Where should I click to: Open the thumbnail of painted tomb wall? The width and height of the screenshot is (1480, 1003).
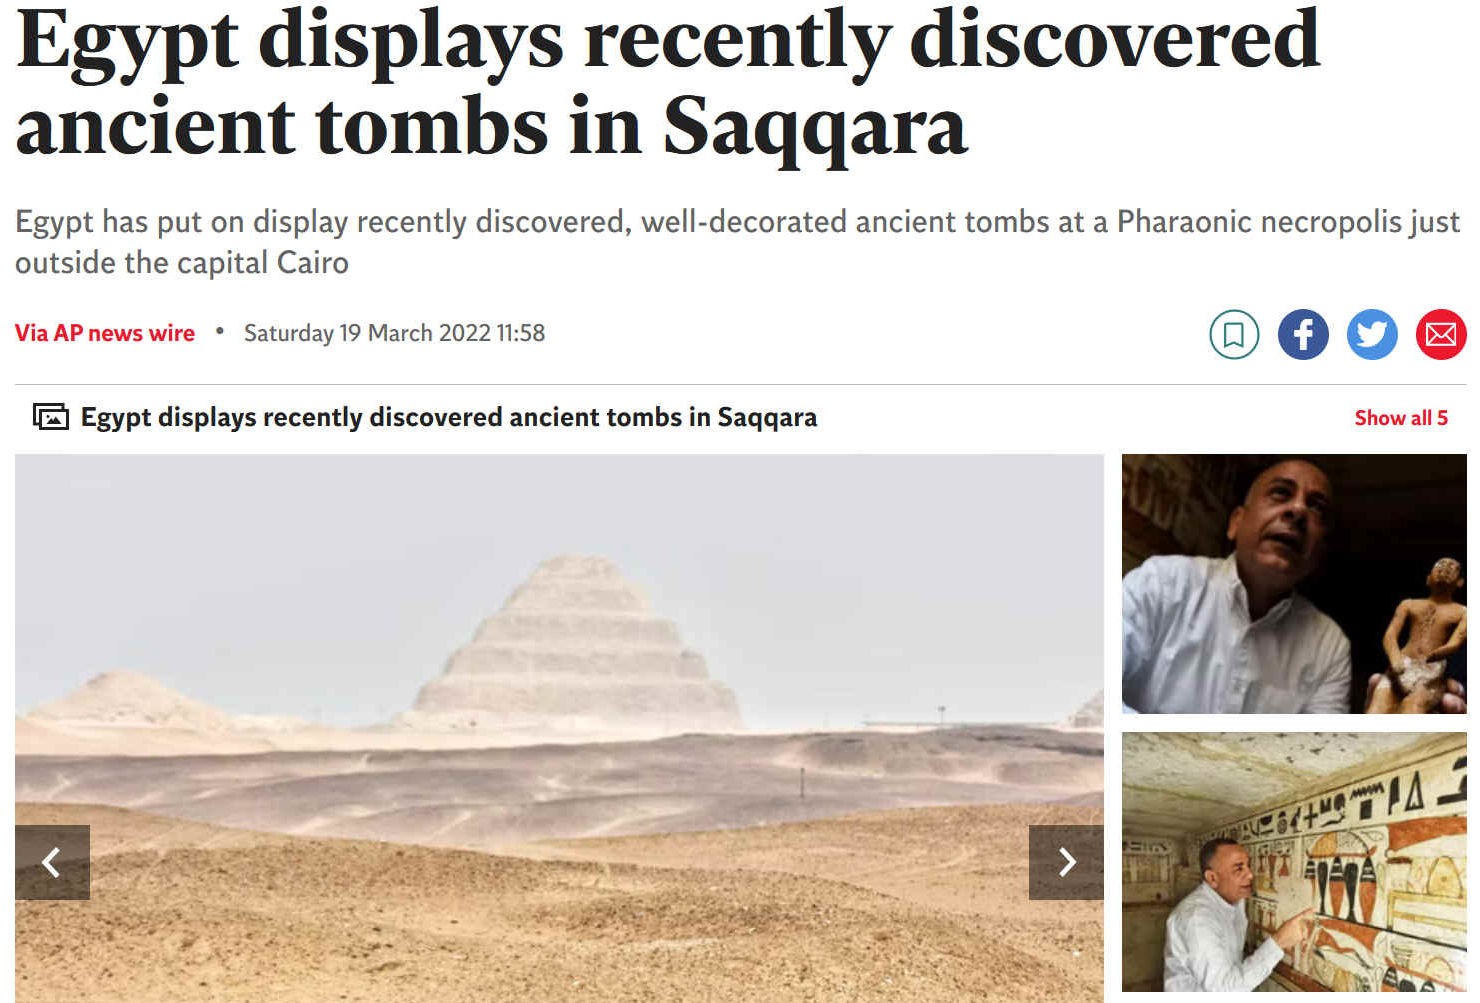pos(1294,862)
